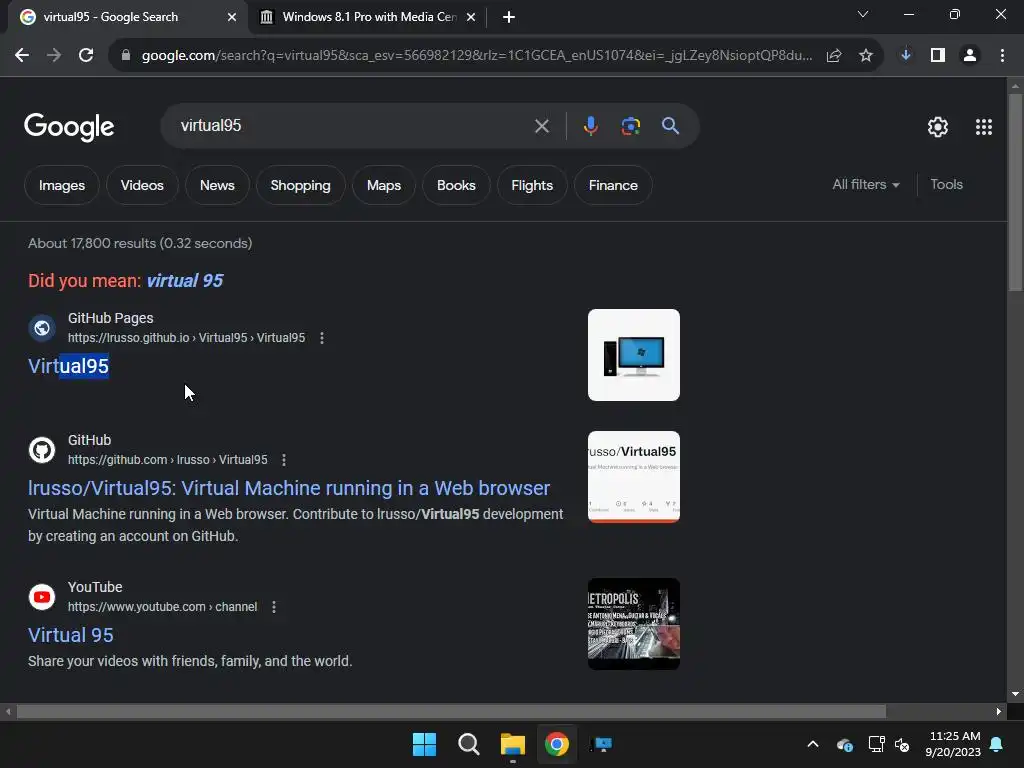1024x768 pixels.
Task: Clear the Google search box
Action: coord(542,125)
